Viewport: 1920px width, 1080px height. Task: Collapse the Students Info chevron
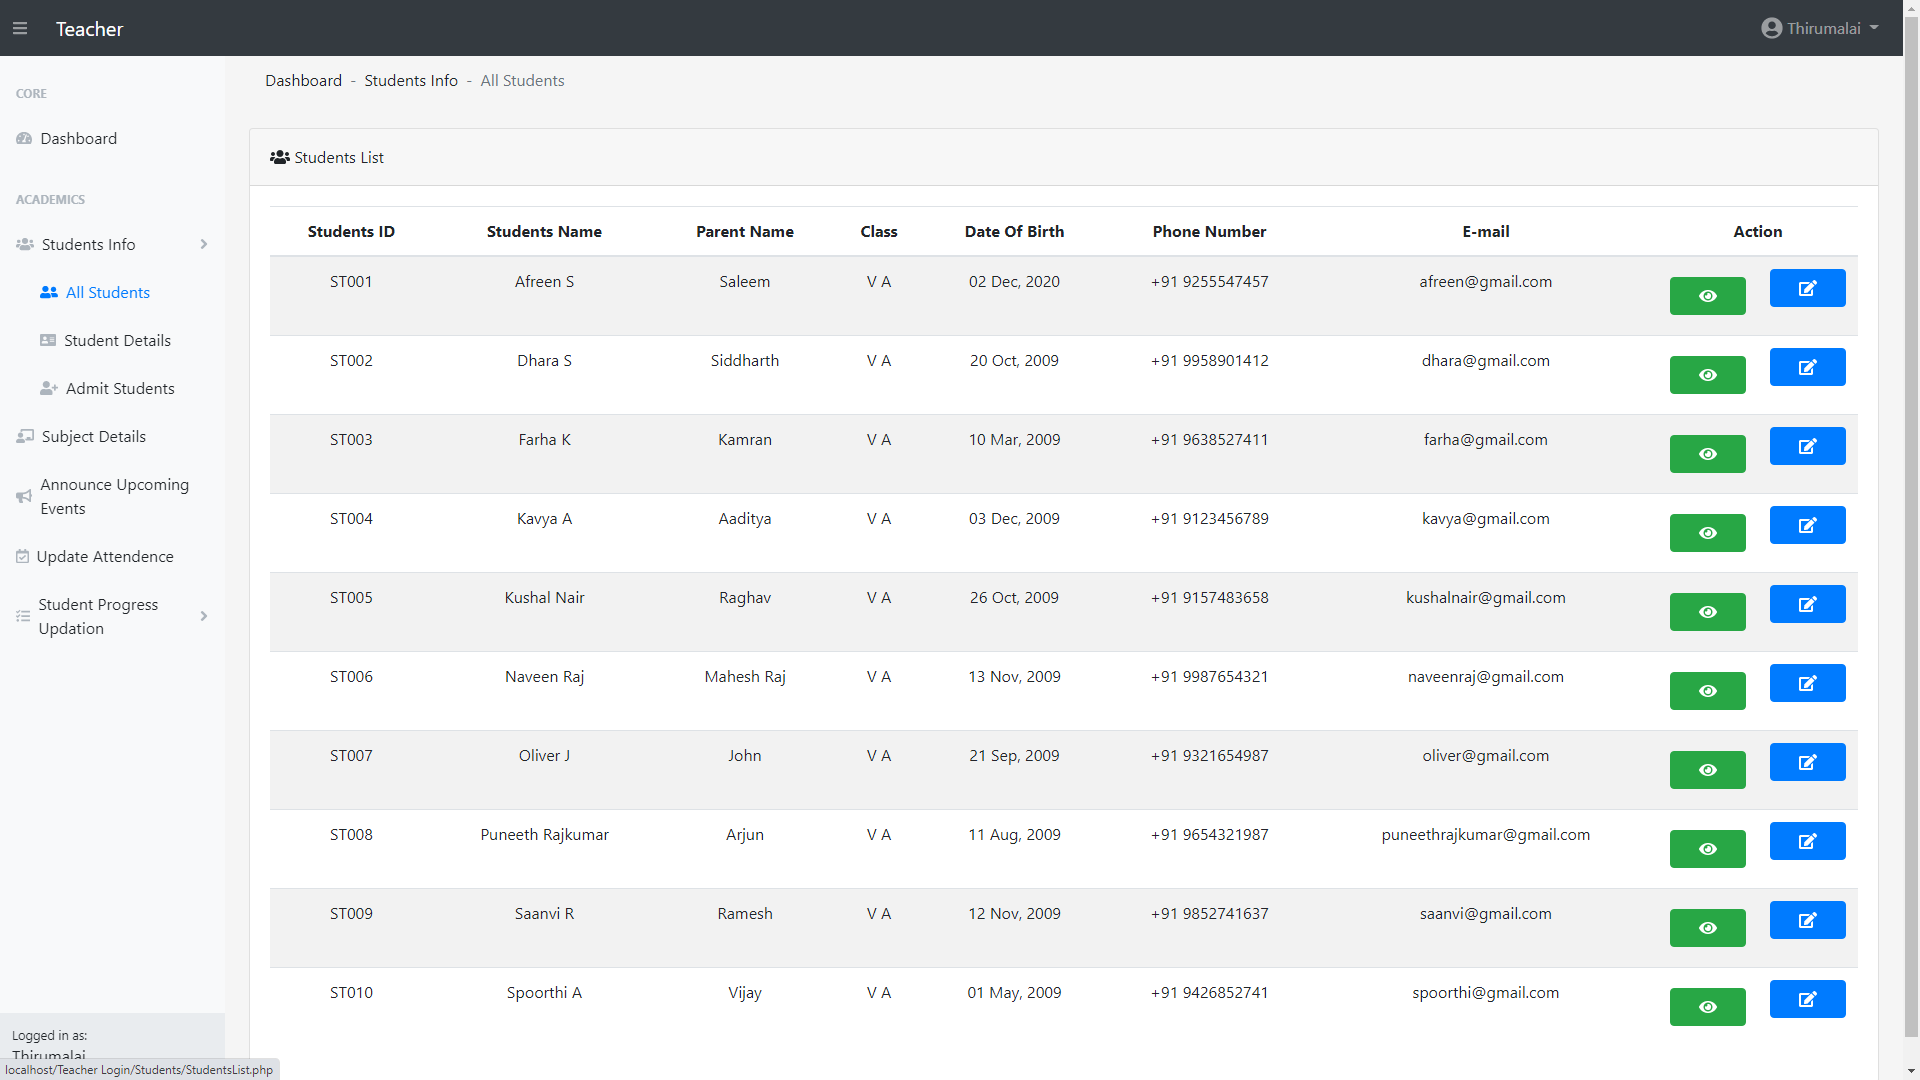(204, 245)
